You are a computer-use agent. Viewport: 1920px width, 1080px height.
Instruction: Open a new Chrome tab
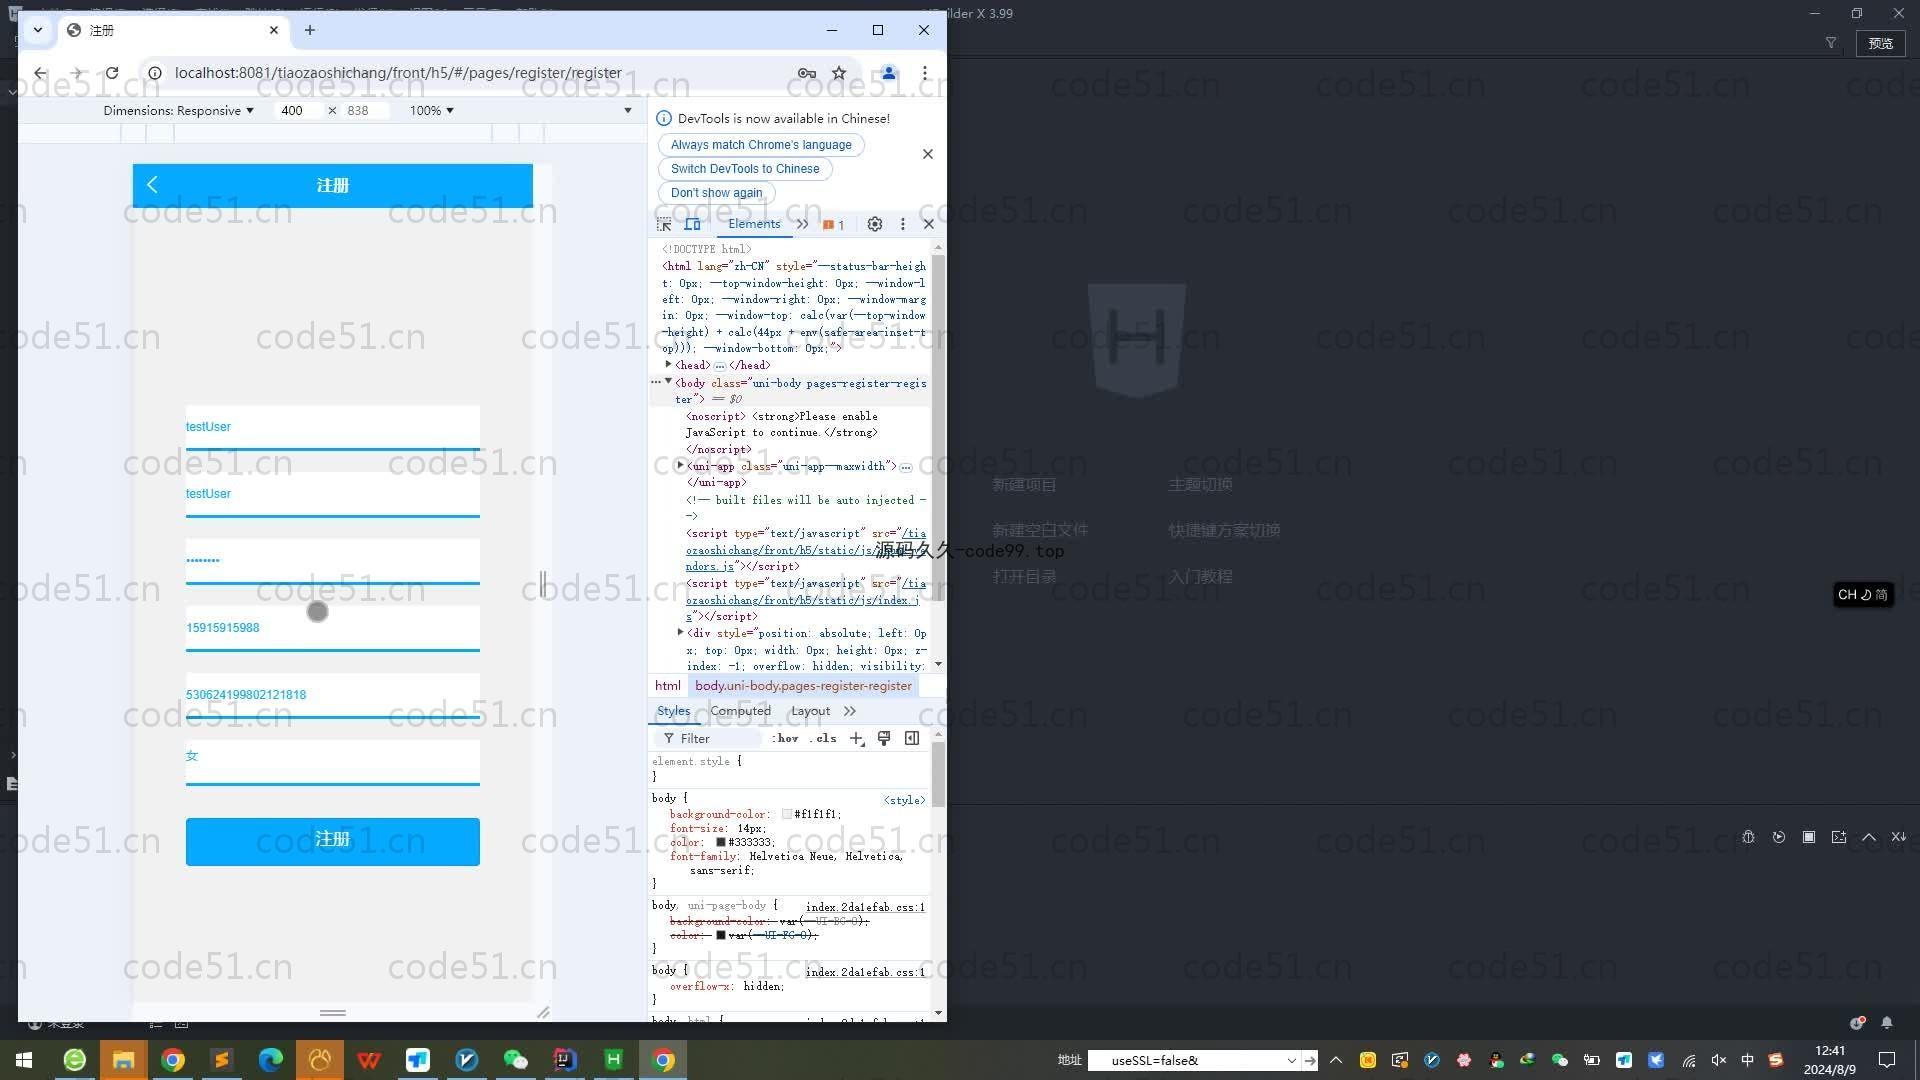coord(310,30)
